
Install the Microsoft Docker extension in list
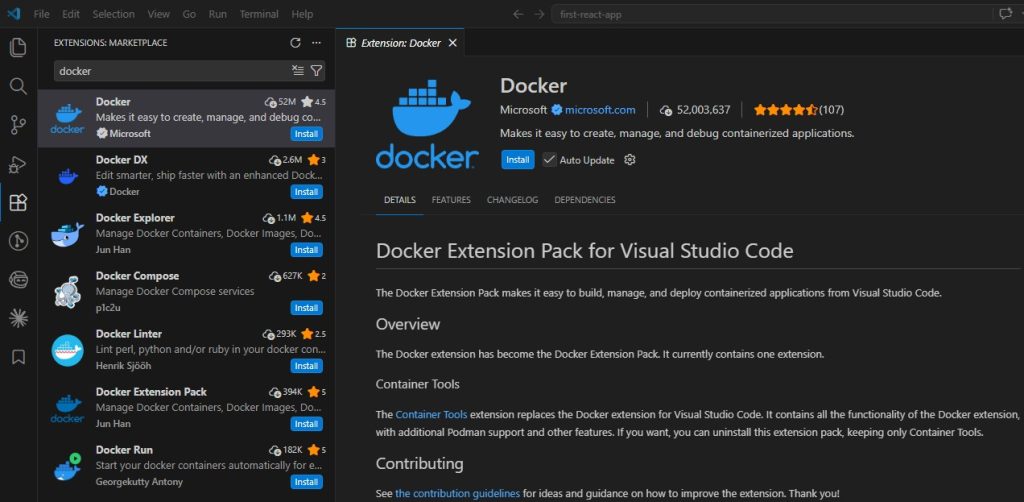[306, 134]
